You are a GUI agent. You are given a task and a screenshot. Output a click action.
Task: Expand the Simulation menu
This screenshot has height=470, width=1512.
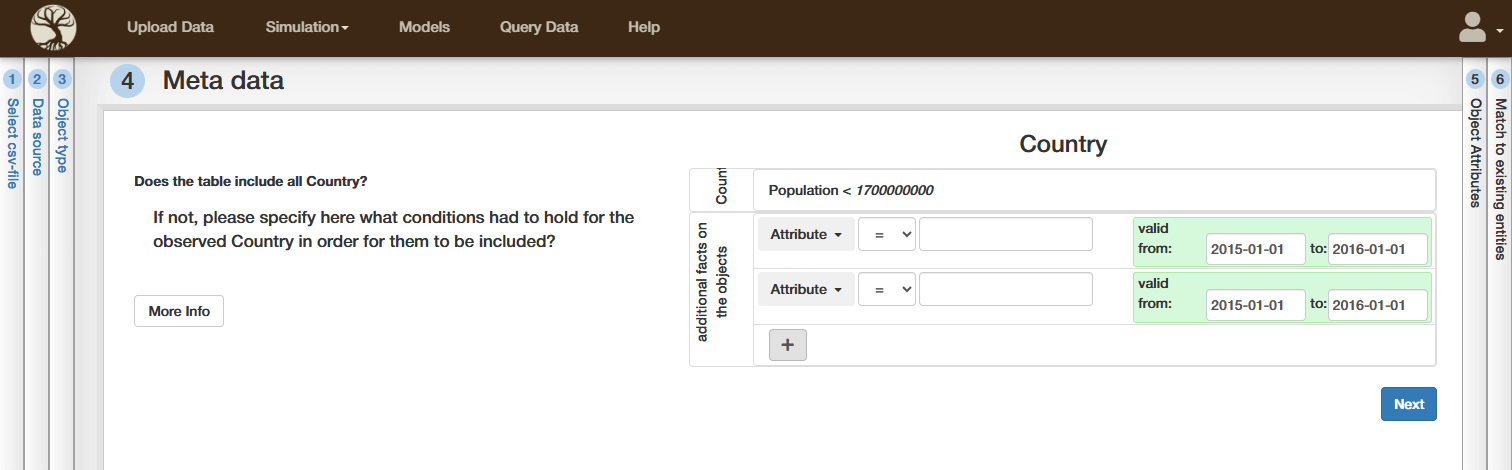(306, 27)
